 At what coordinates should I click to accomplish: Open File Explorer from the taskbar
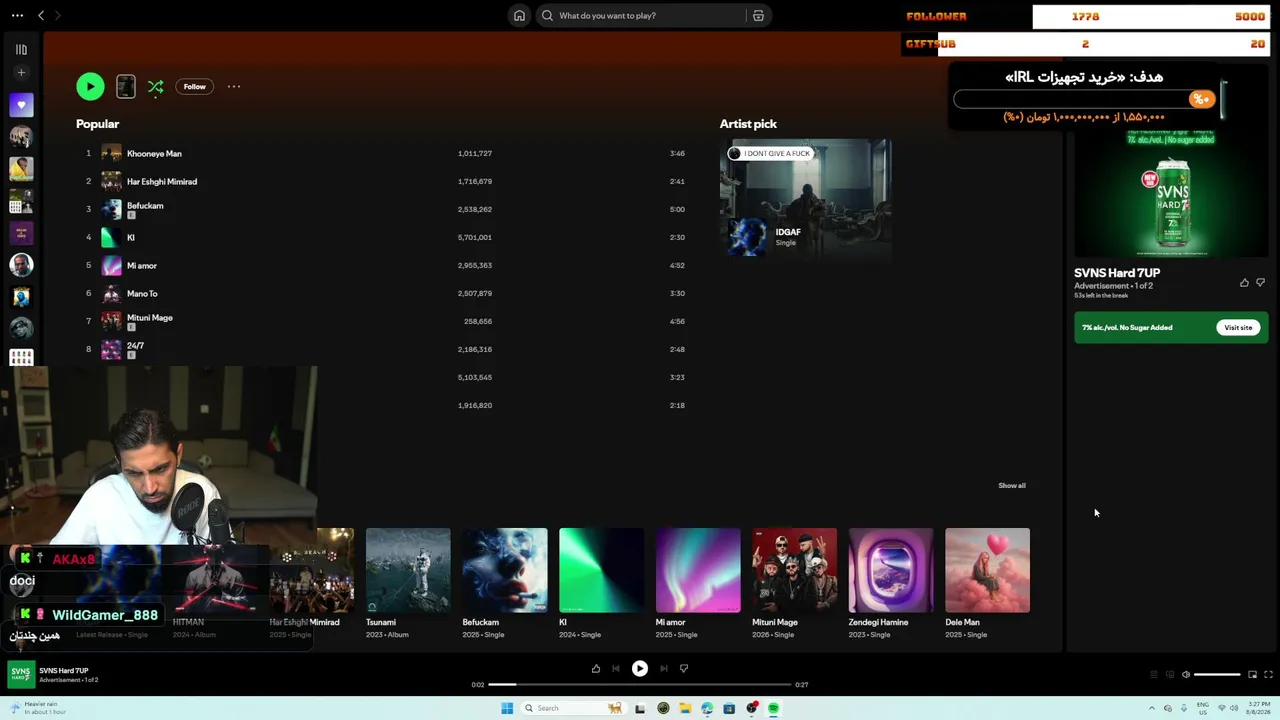[x=685, y=709]
